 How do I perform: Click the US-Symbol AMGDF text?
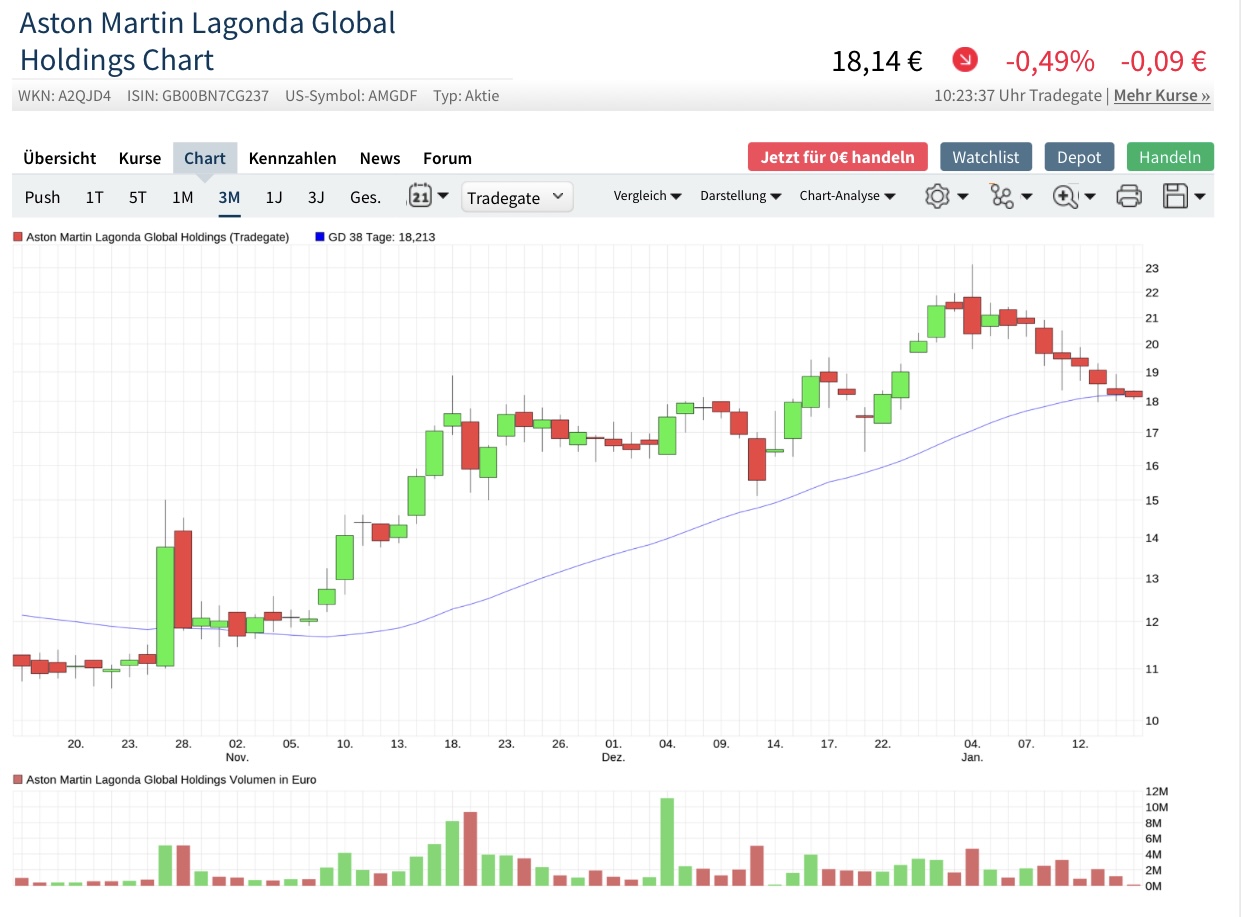tap(350, 96)
